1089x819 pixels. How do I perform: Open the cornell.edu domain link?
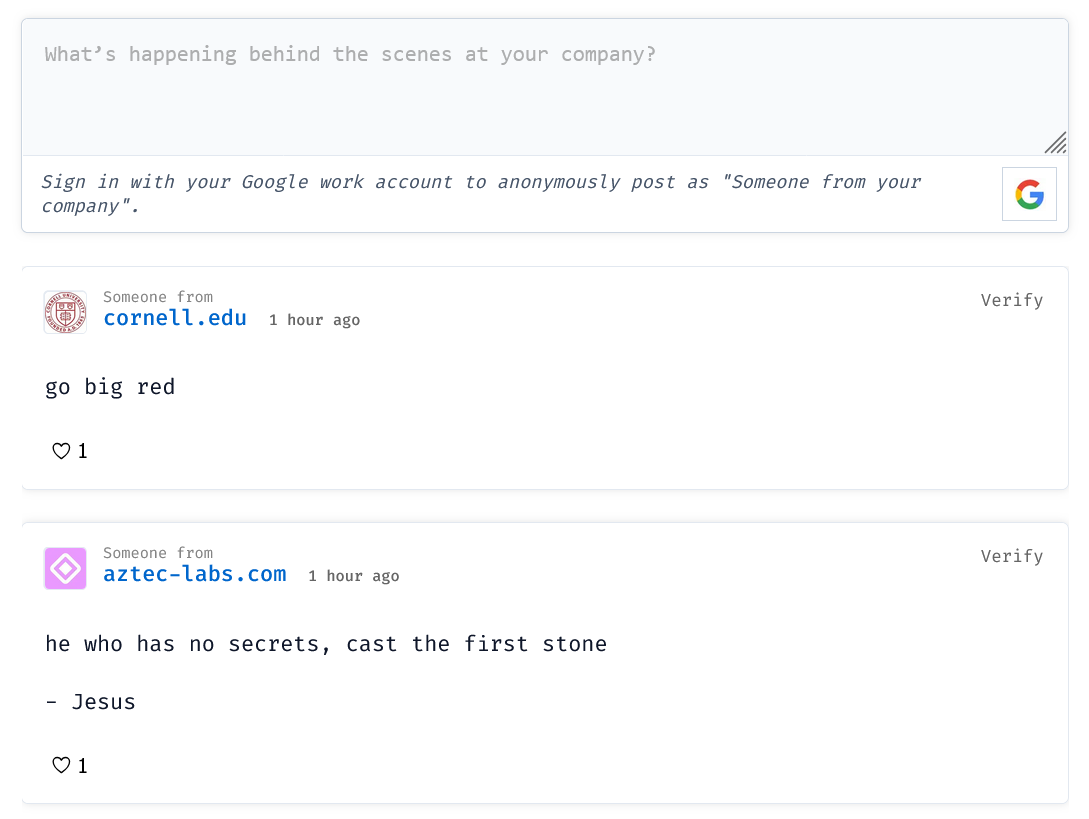click(175, 318)
